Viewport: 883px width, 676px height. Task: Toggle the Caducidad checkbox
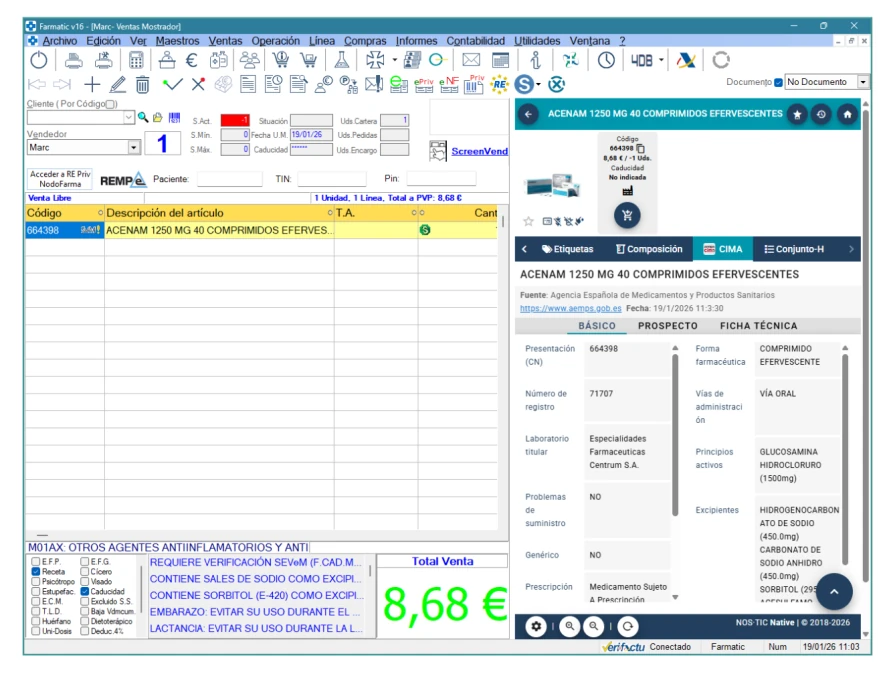(84, 592)
